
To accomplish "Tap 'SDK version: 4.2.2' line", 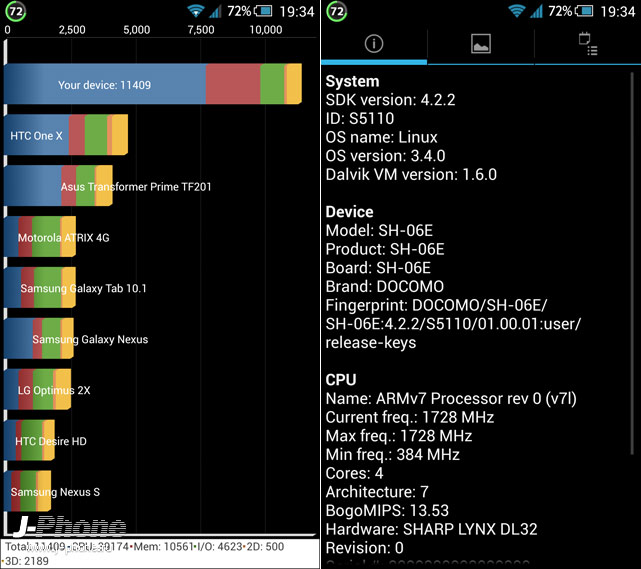I will pyautogui.click(x=390, y=100).
